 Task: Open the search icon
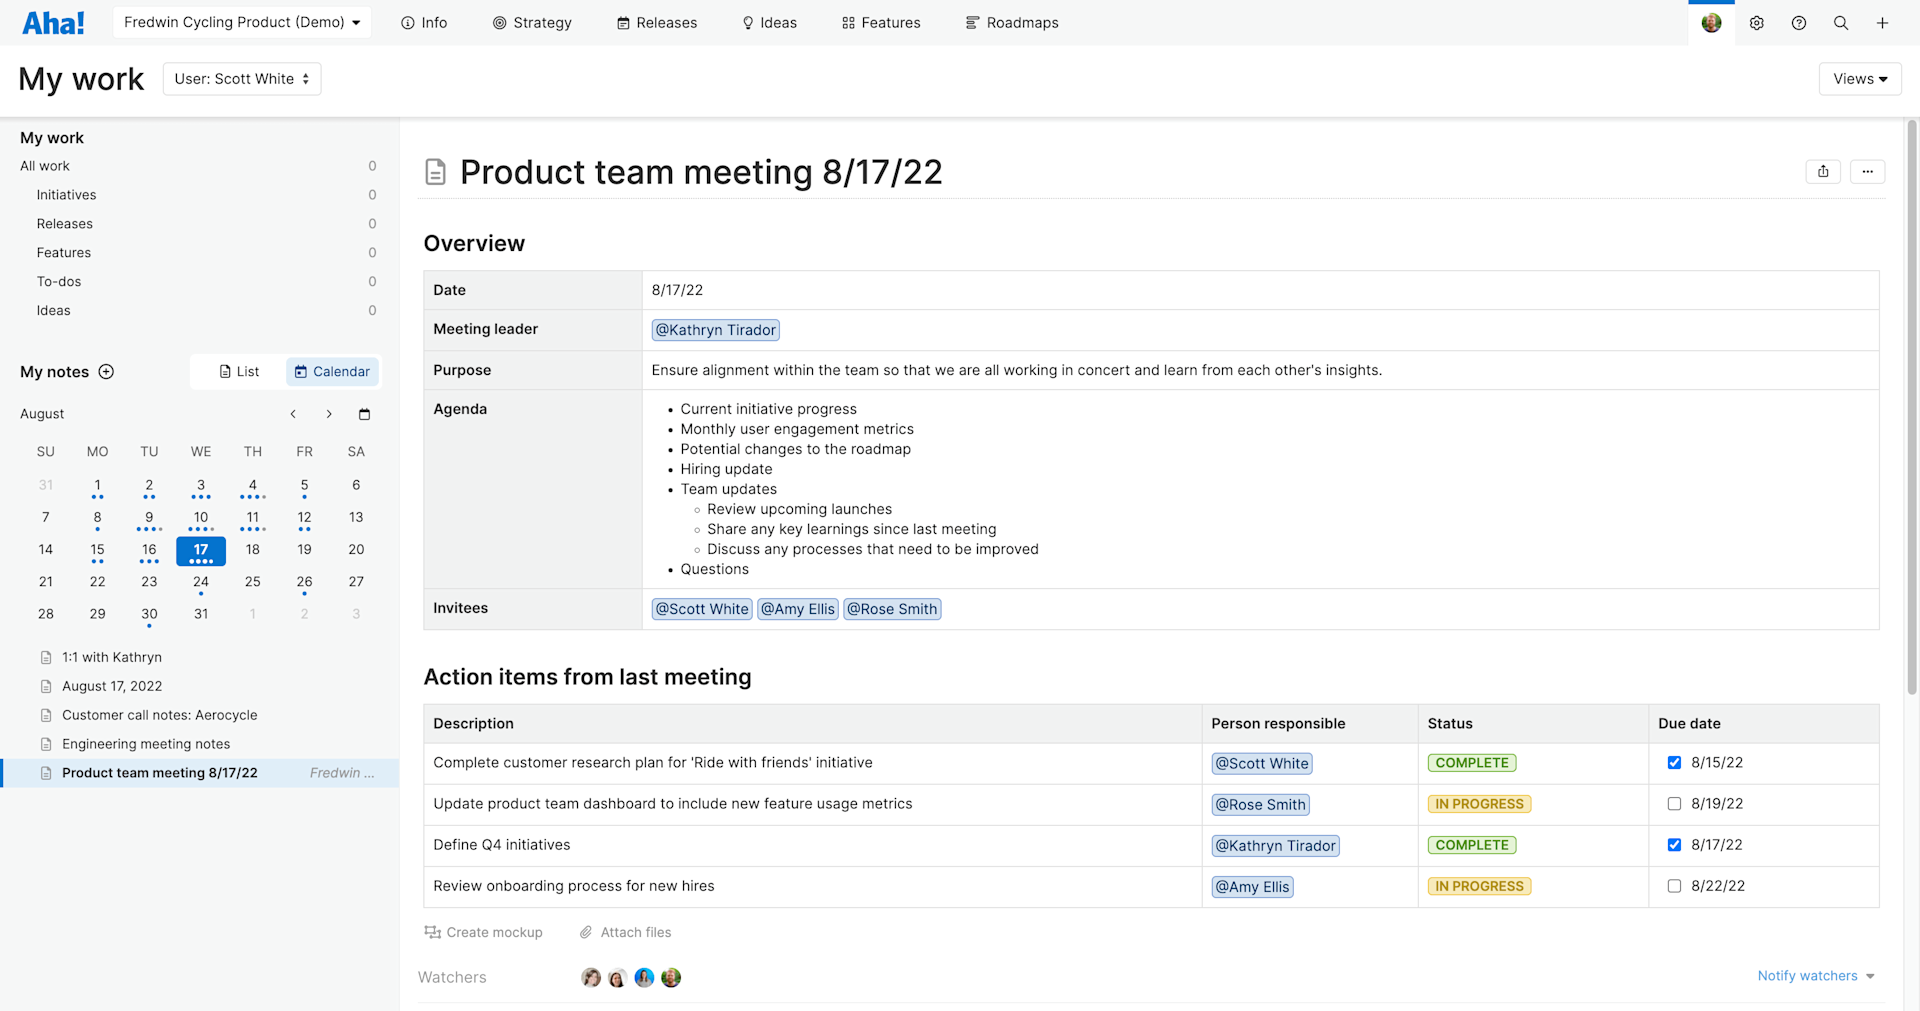click(x=1841, y=22)
